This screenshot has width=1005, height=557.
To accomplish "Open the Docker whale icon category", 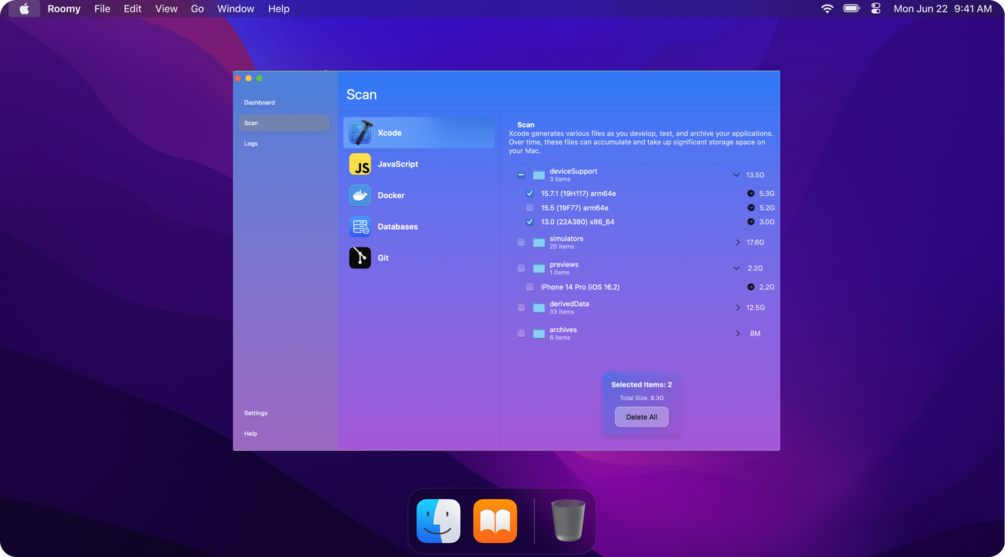I will point(360,195).
